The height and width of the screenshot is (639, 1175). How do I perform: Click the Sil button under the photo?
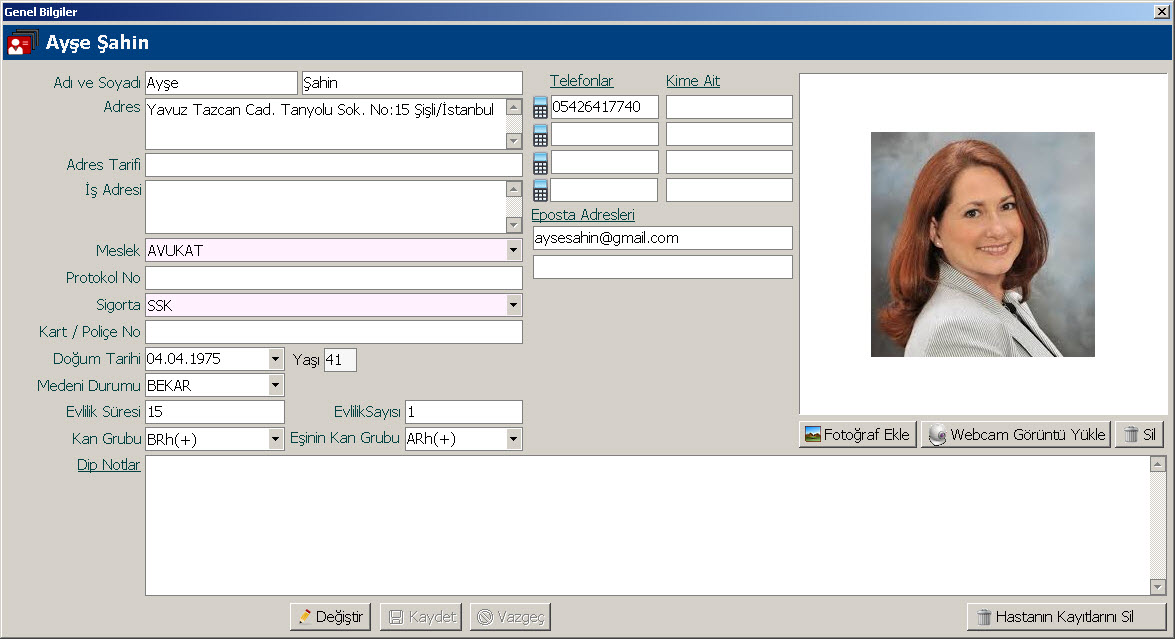tap(1140, 434)
